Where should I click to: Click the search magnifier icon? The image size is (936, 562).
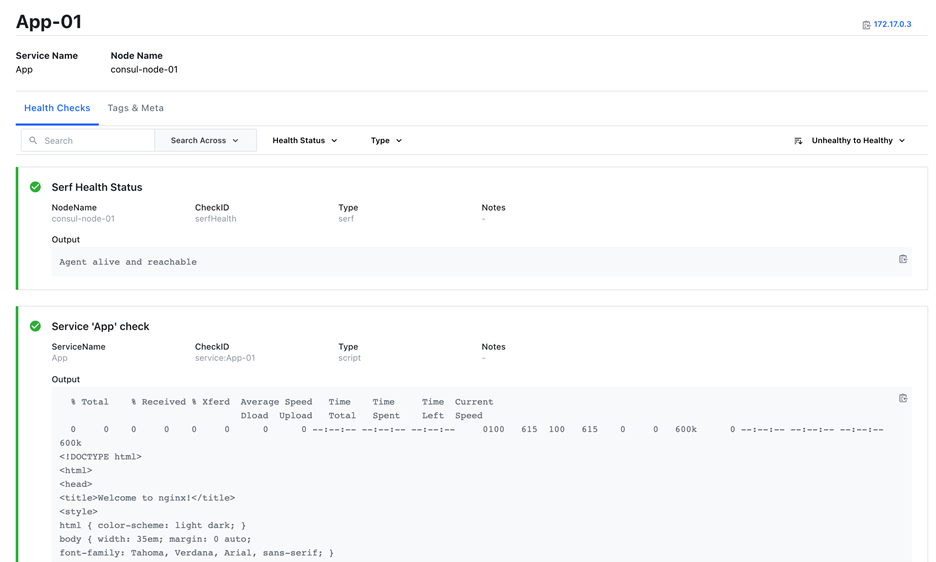click(x=34, y=141)
